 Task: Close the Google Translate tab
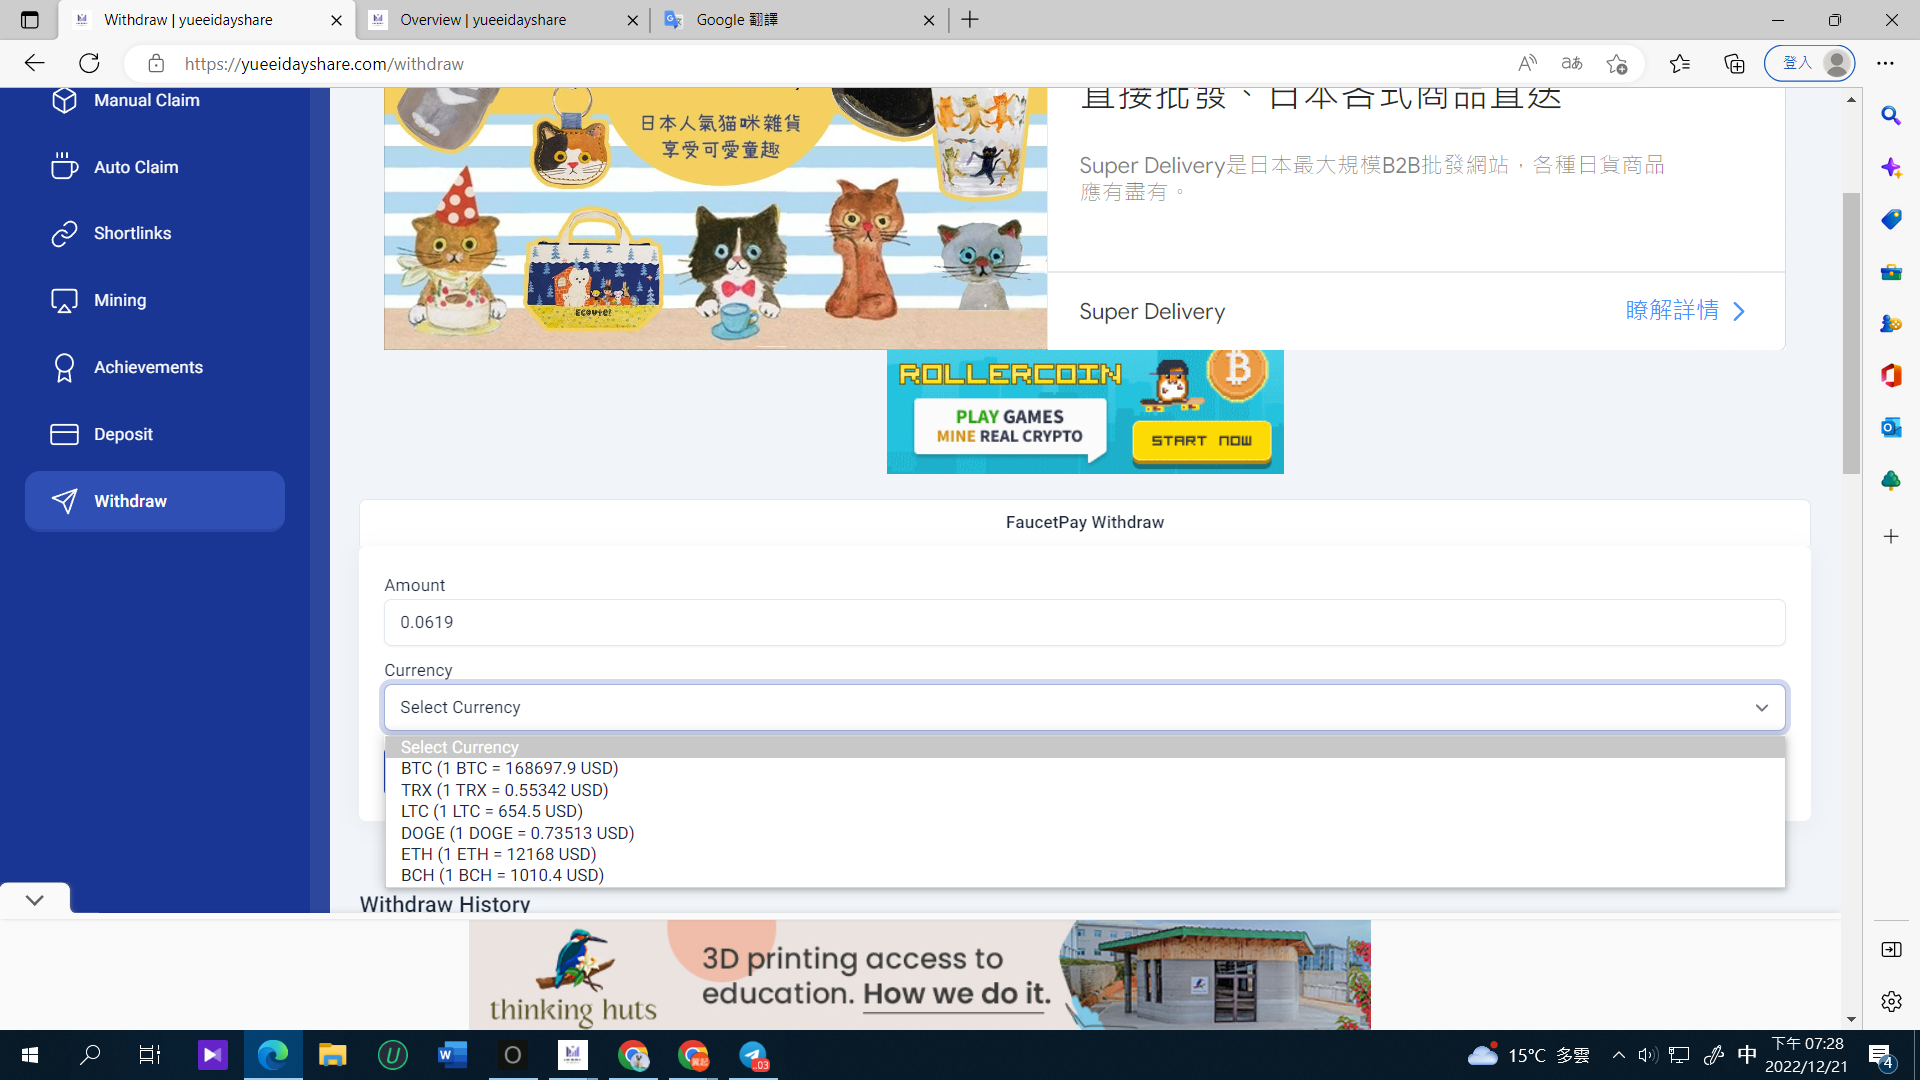pos(929,20)
